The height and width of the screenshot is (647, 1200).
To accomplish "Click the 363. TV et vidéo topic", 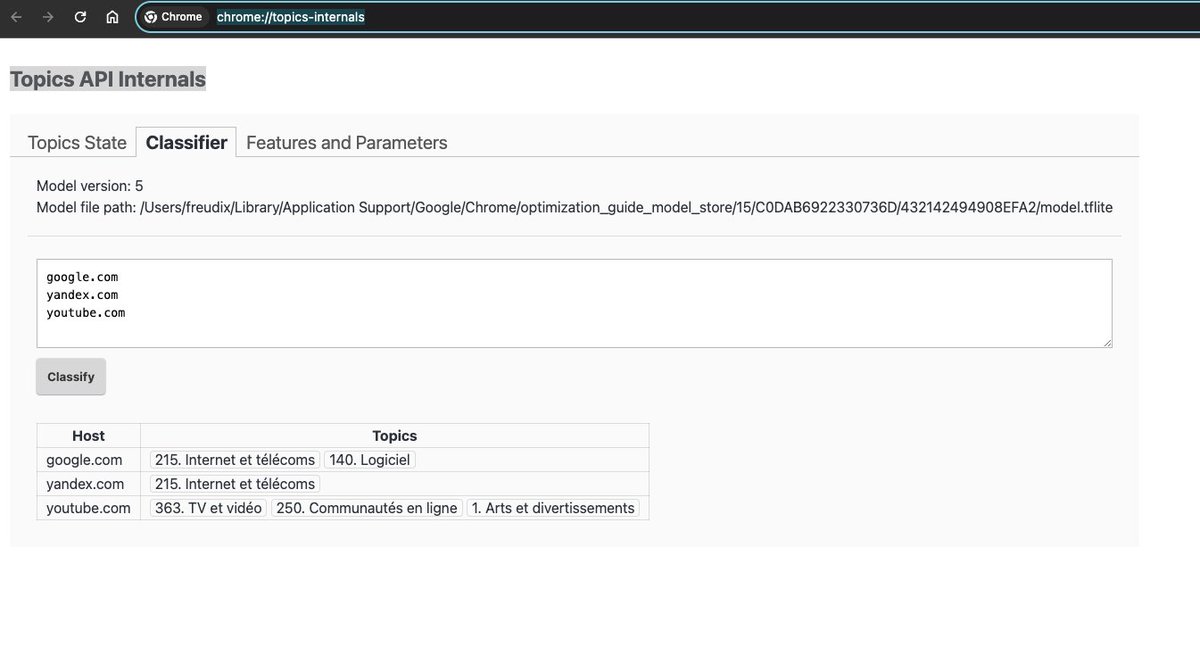I will 208,508.
